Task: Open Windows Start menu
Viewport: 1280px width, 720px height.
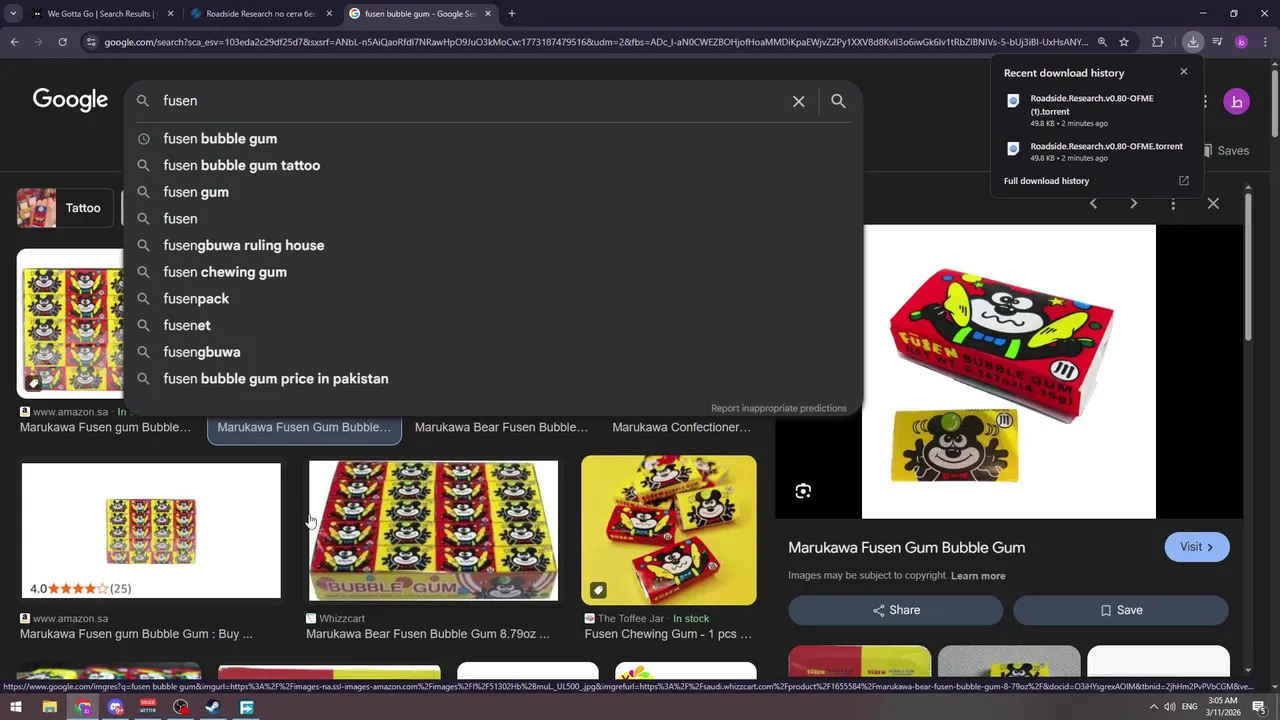Action: (16, 708)
